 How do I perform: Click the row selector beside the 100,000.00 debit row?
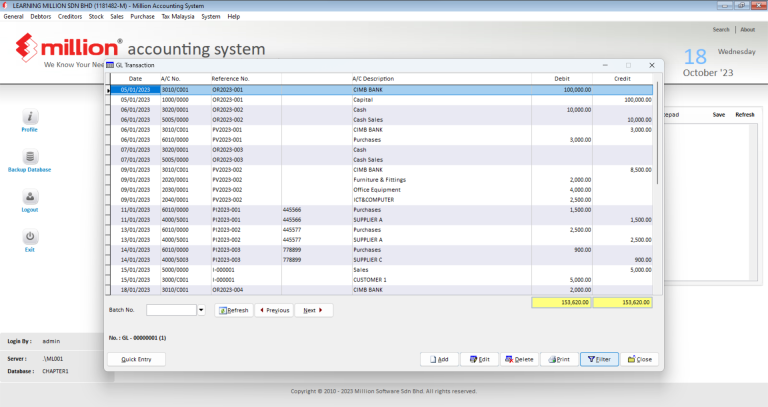click(x=108, y=90)
